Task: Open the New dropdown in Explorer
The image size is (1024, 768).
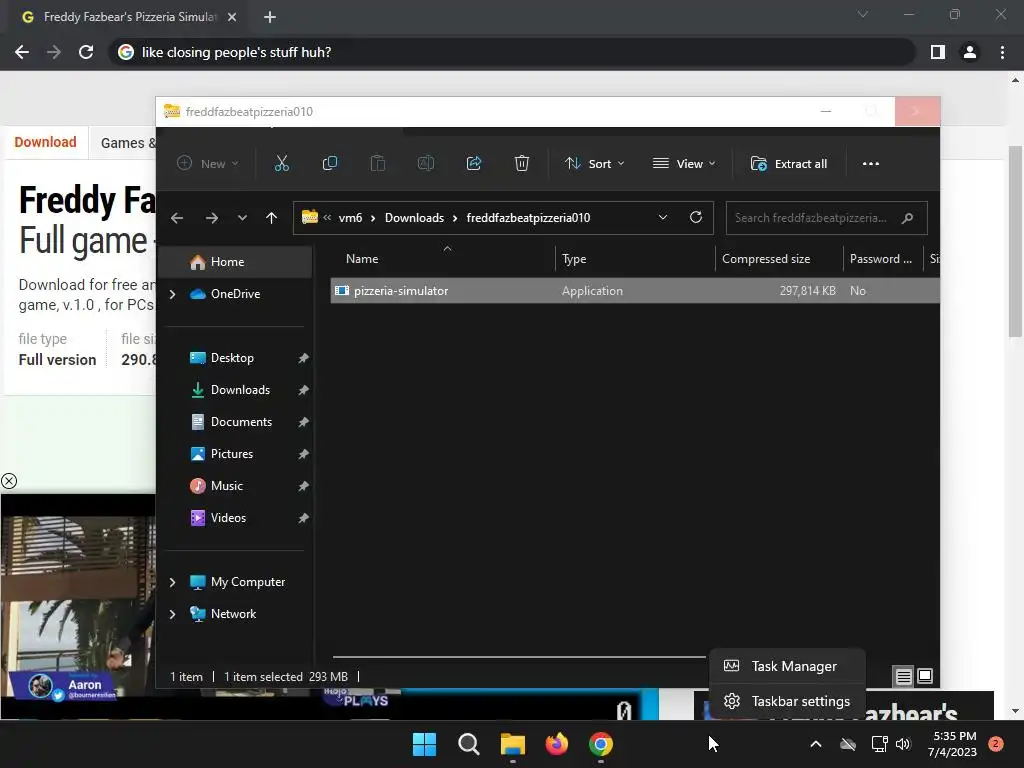Action: (x=207, y=163)
